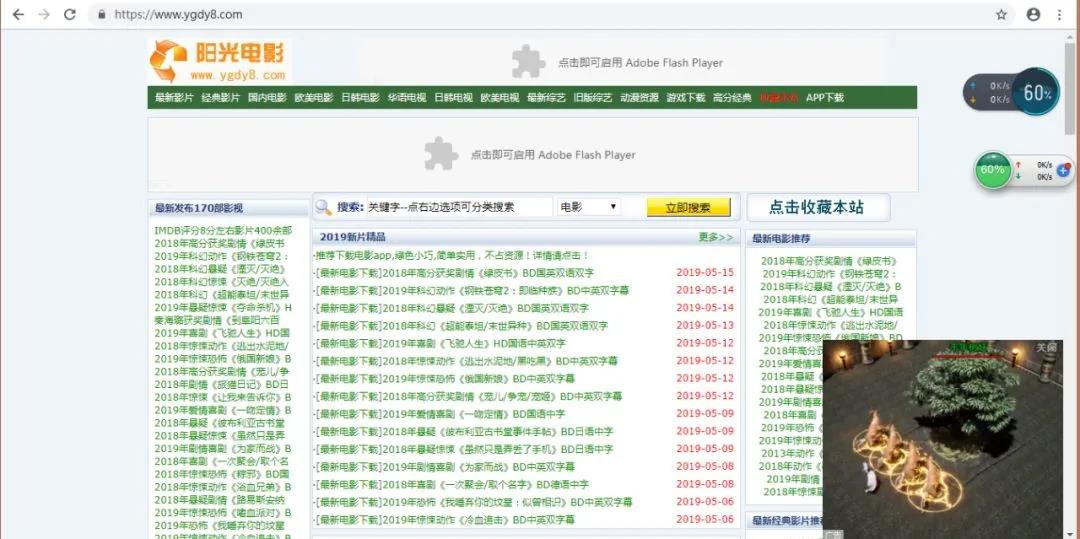Open the 日韩电视 navigation item
Image resolution: width=1080 pixels, height=539 pixels.
pos(453,98)
